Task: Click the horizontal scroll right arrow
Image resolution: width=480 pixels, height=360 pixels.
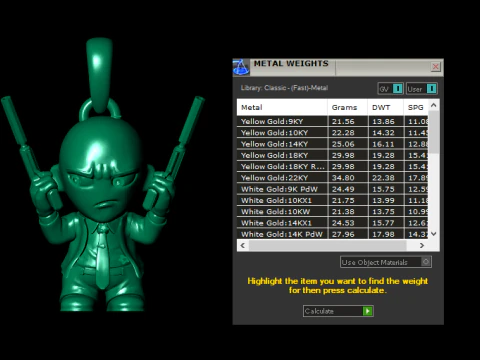Action: pos(422,245)
